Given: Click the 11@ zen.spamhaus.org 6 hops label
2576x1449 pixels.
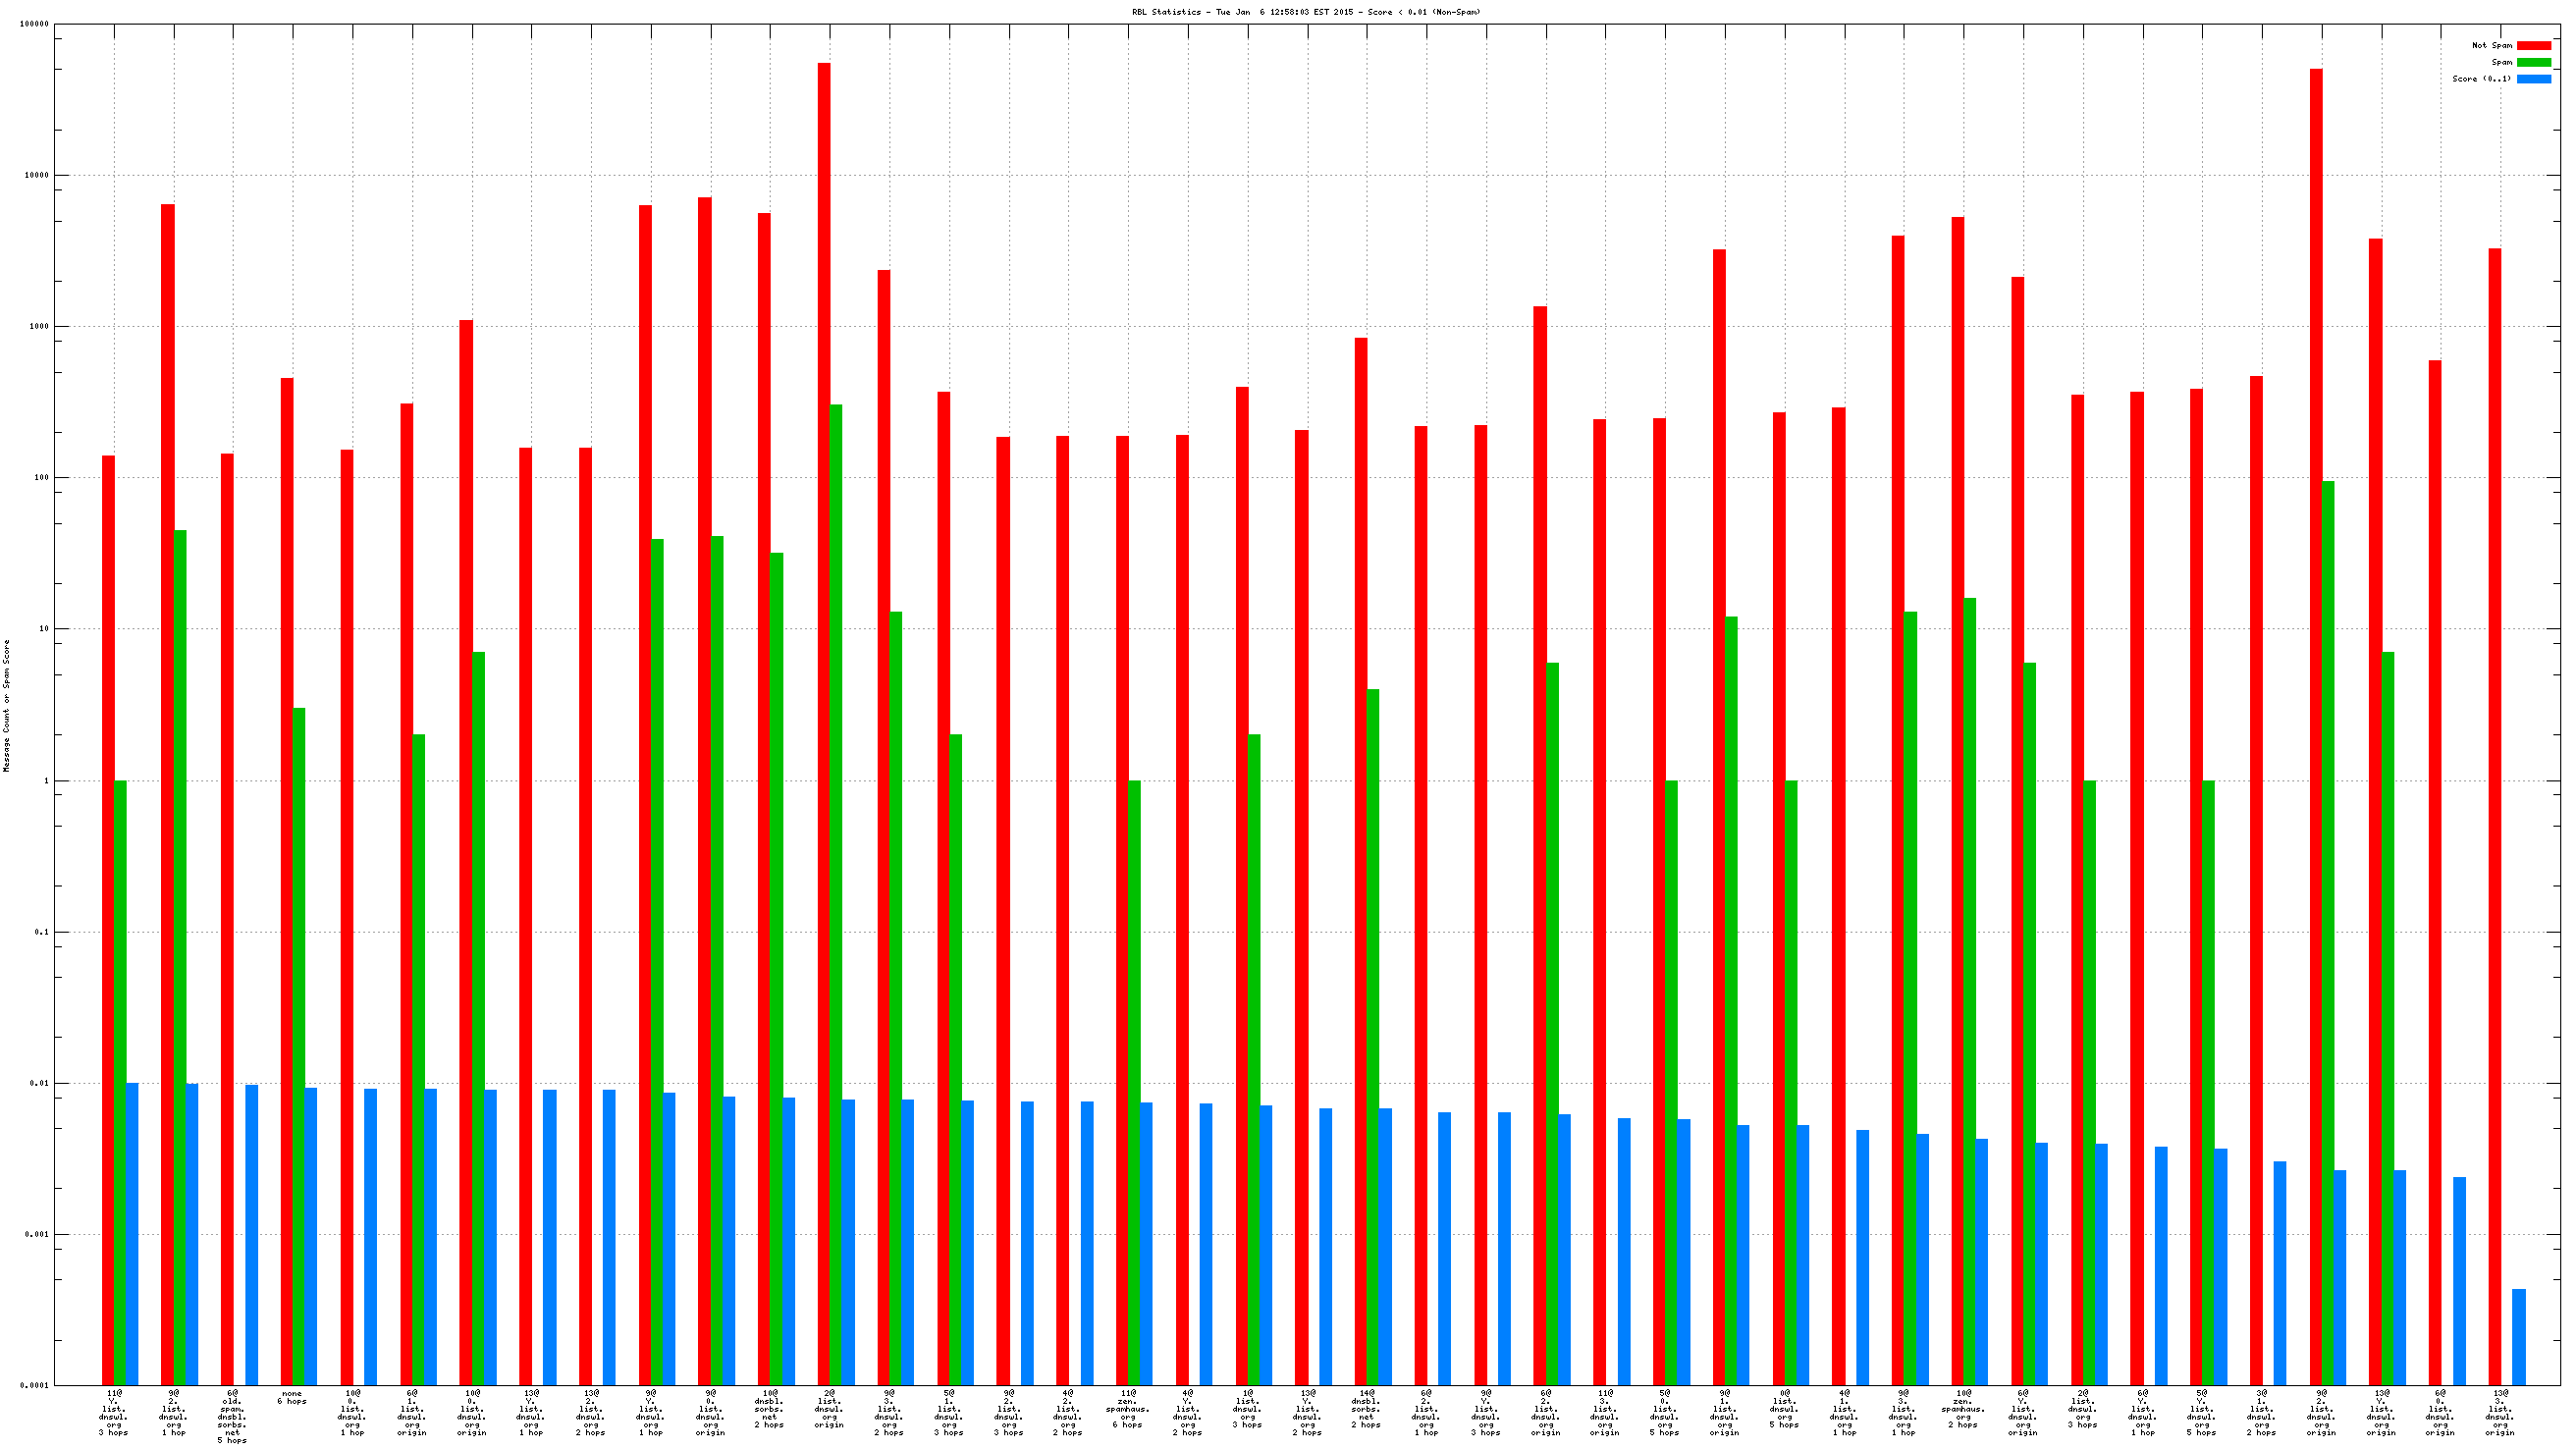Looking at the screenshot, I should 1128,1409.
